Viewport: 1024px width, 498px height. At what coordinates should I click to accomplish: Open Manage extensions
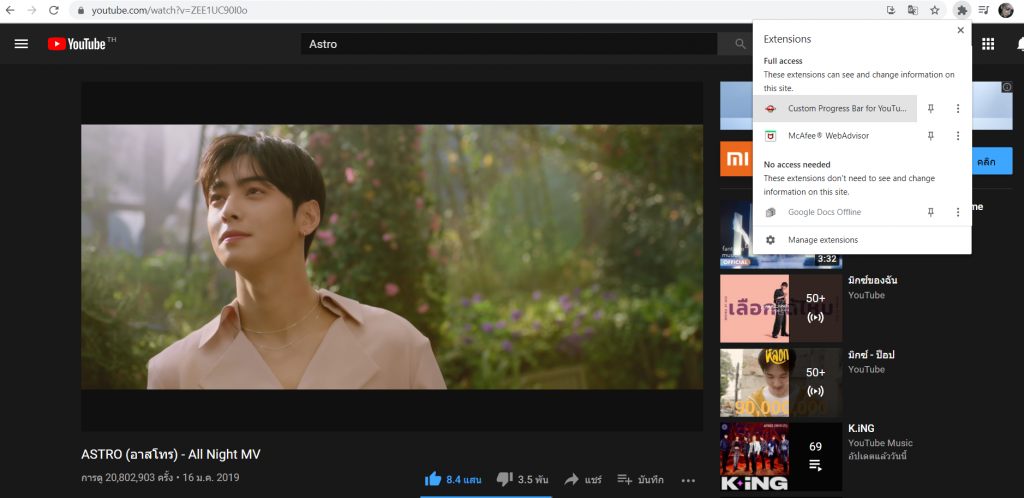pyautogui.click(x=862, y=240)
